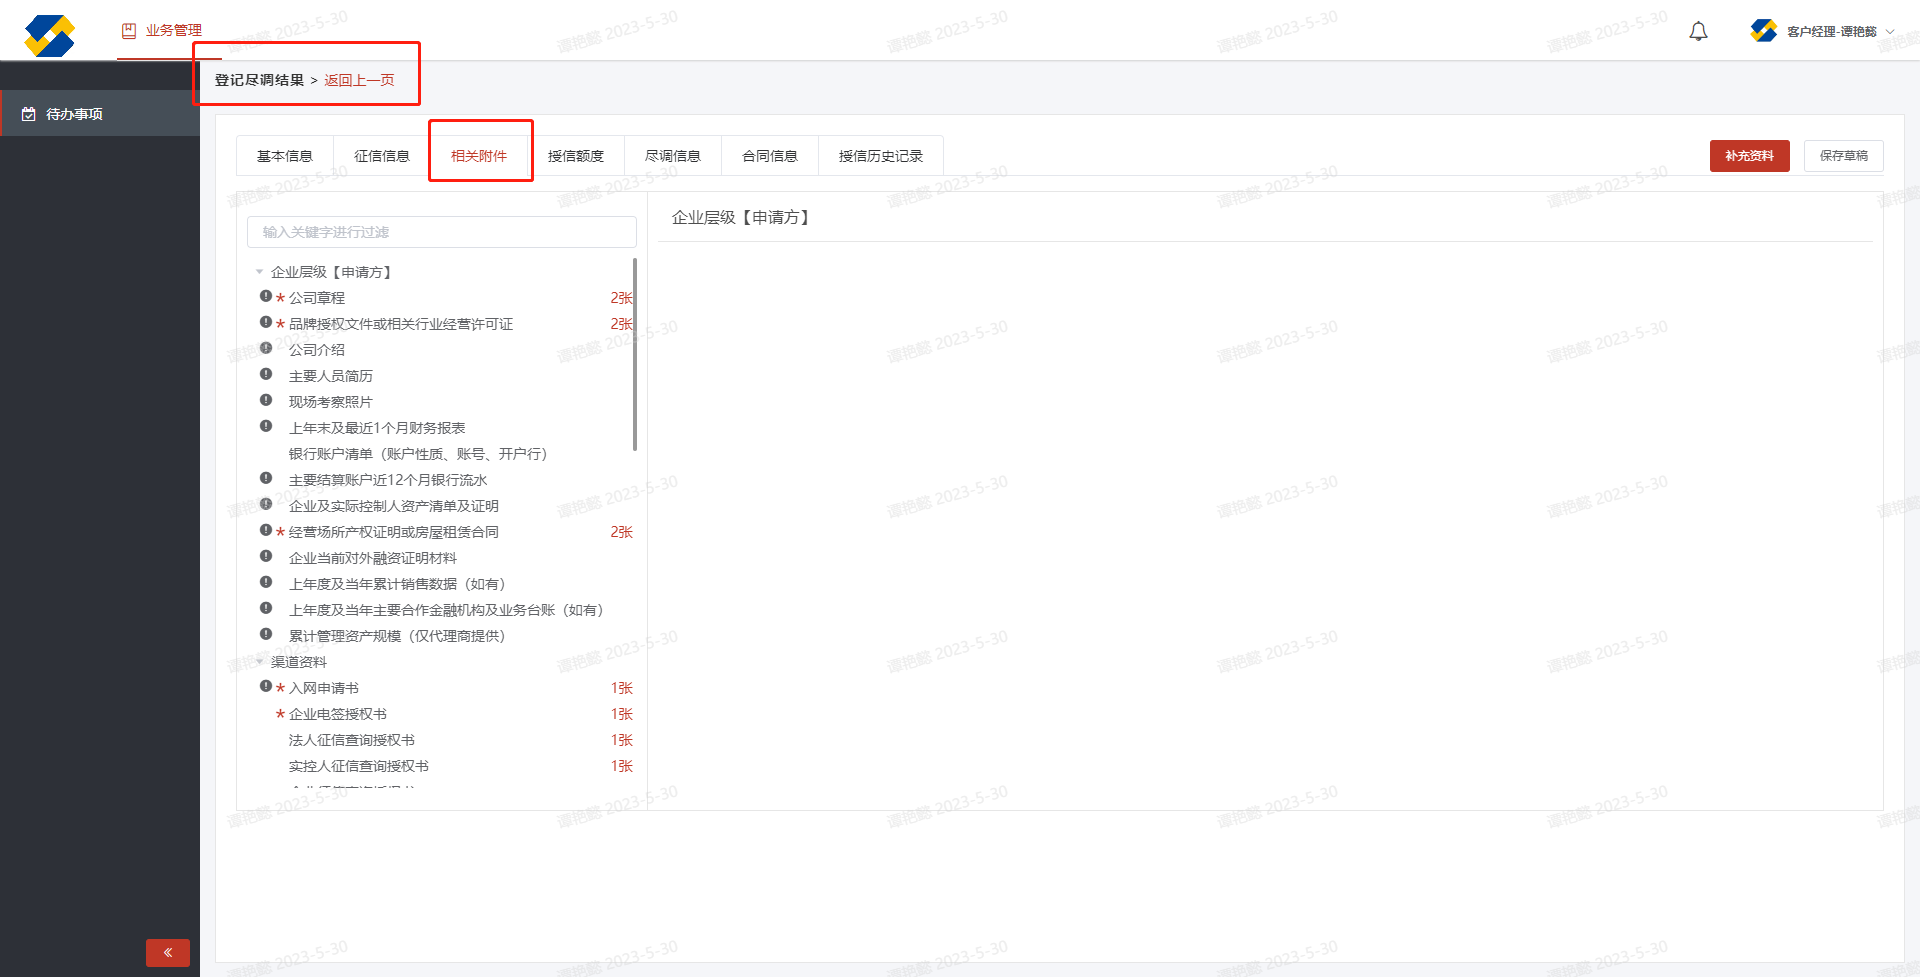Click the info icon beside 公司章程

pyautogui.click(x=266, y=296)
